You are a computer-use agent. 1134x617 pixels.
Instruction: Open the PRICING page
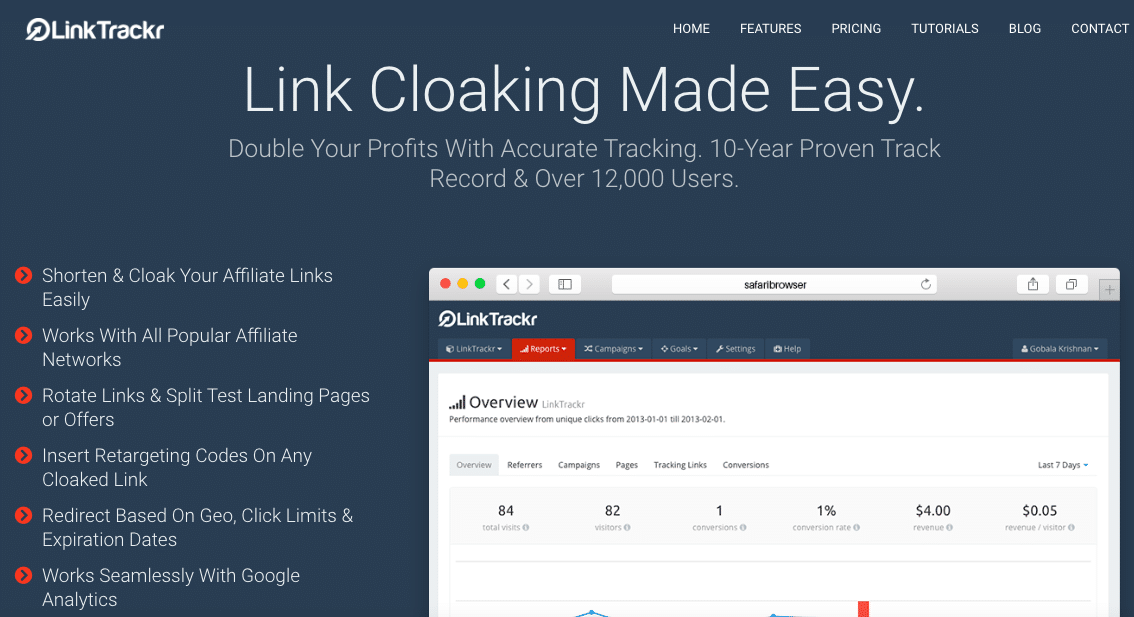(x=856, y=29)
